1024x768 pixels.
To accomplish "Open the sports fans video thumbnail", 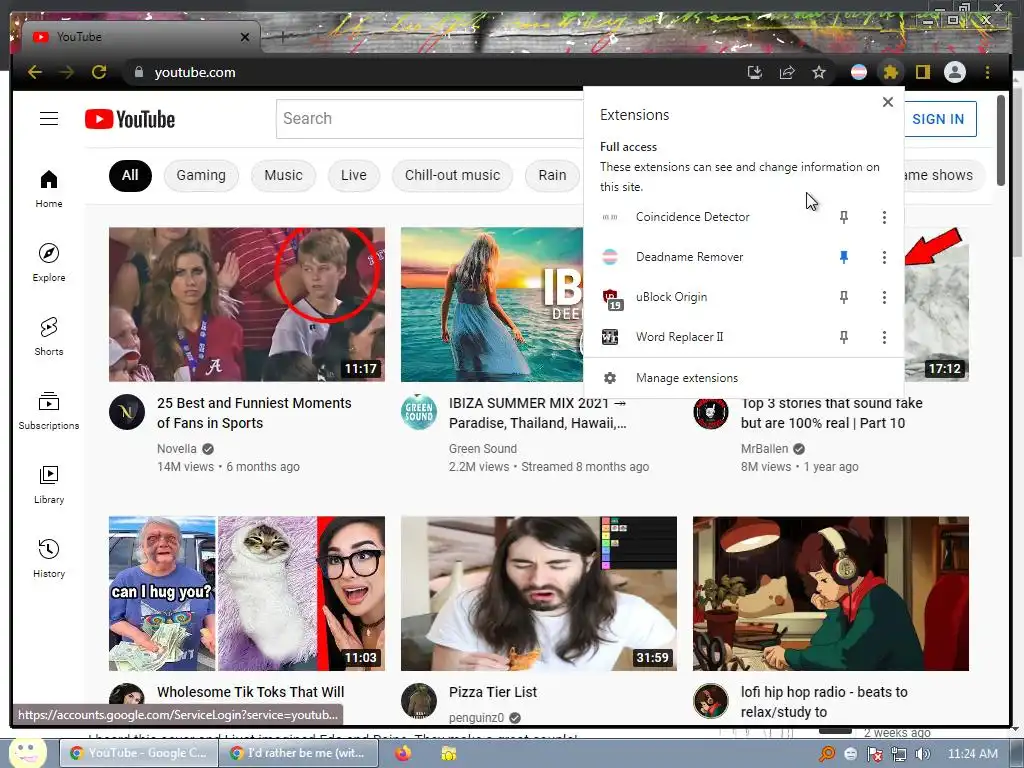I will (247, 304).
